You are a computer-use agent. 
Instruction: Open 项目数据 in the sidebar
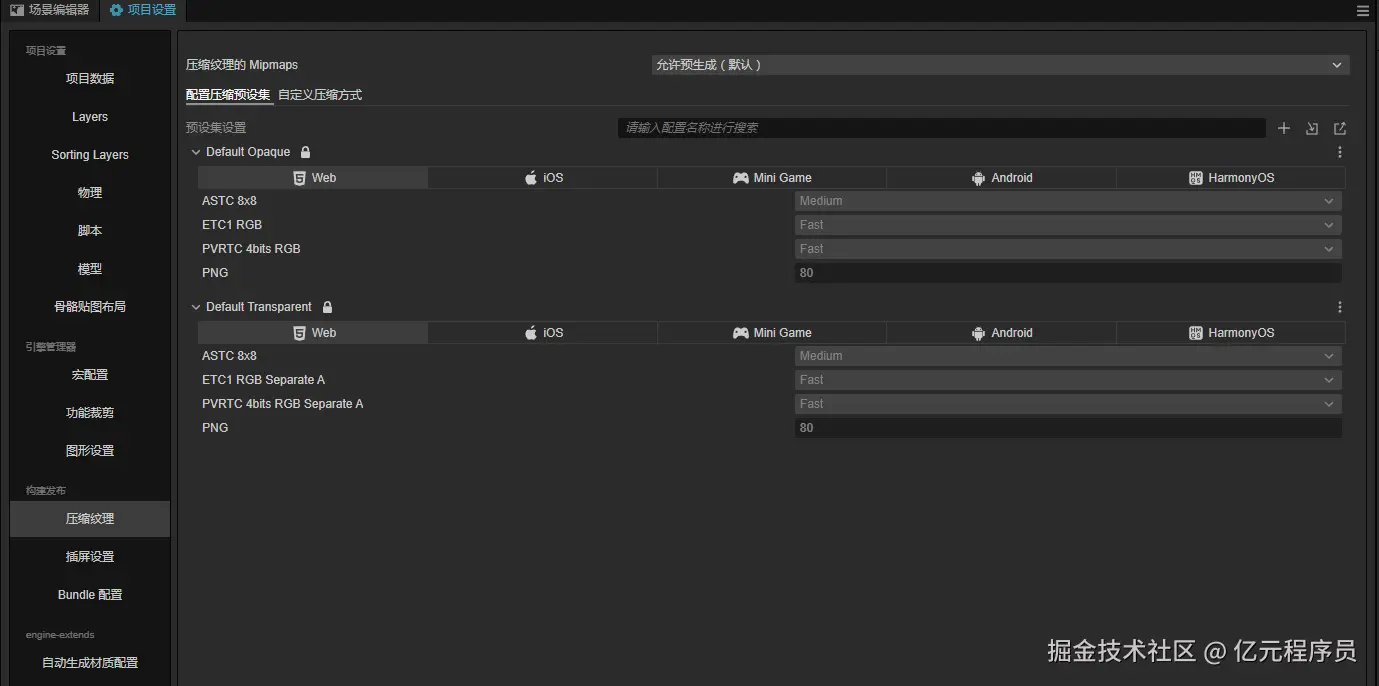[90, 79]
